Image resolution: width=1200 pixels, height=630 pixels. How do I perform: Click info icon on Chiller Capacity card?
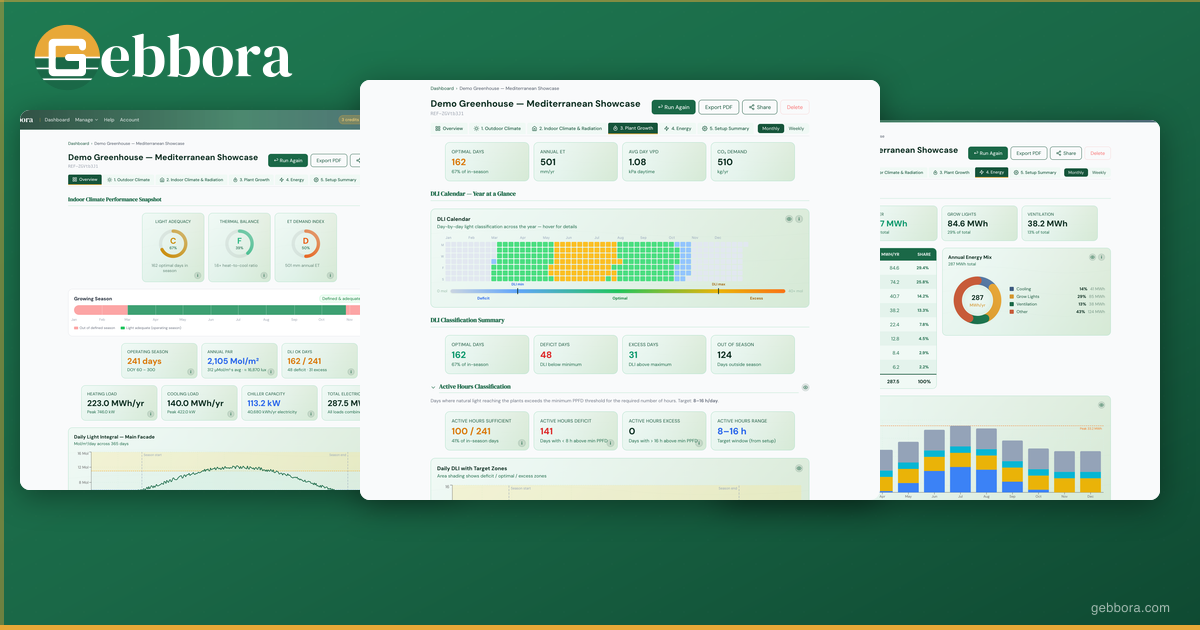pos(309,412)
